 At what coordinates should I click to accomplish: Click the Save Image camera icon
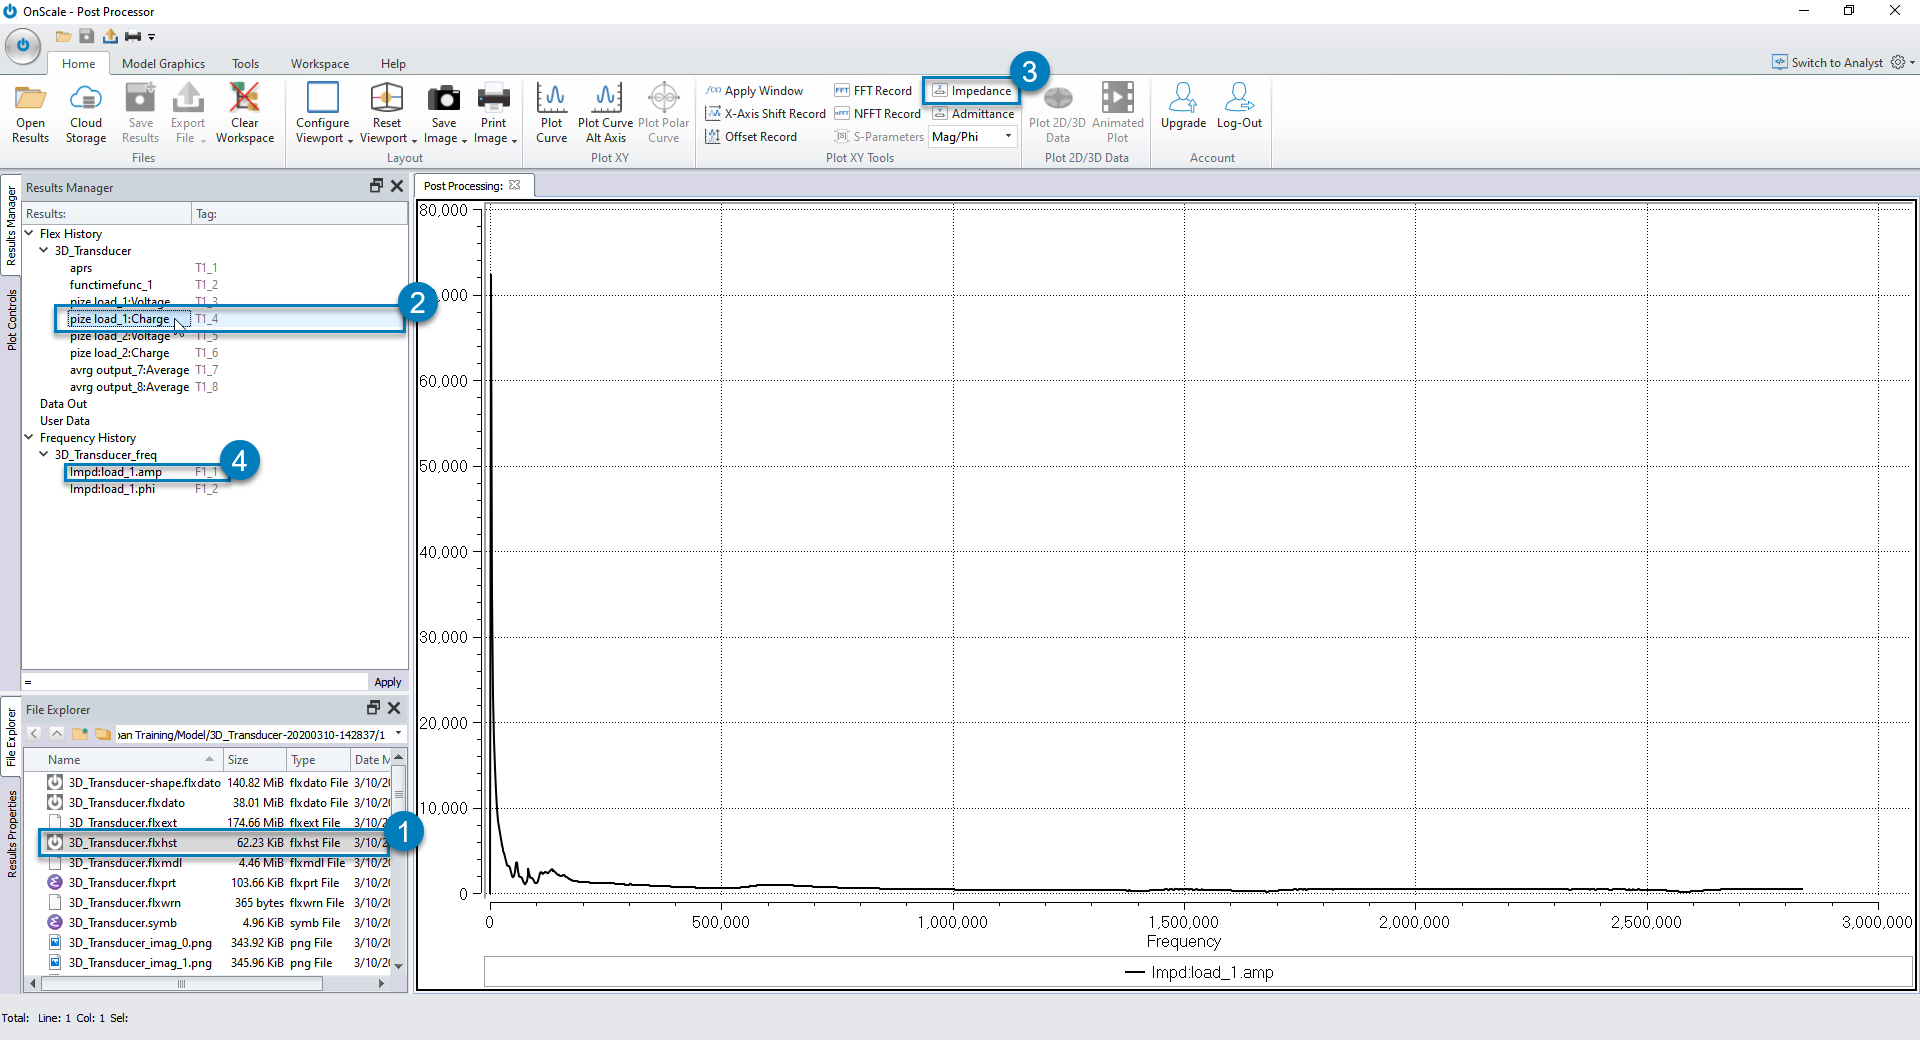(x=444, y=98)
